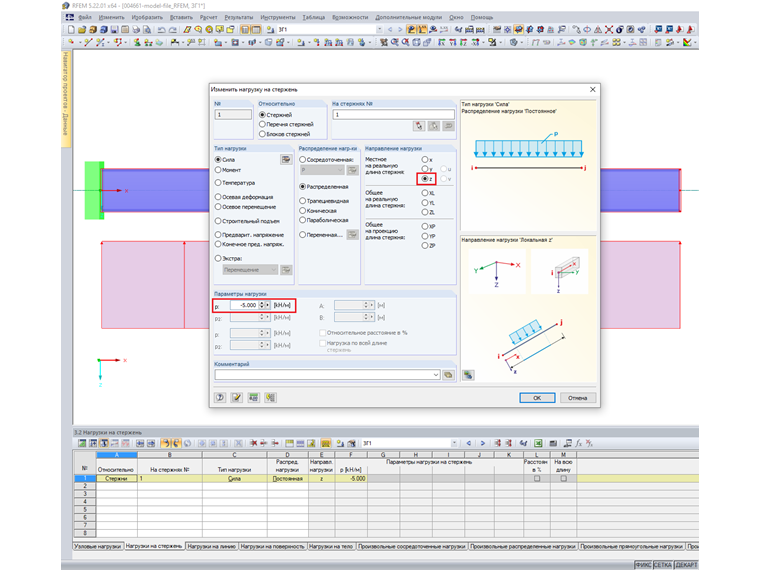This screenshot has height=570, width=760.
Task: Open the Файл menu
Action: point(85,17)
